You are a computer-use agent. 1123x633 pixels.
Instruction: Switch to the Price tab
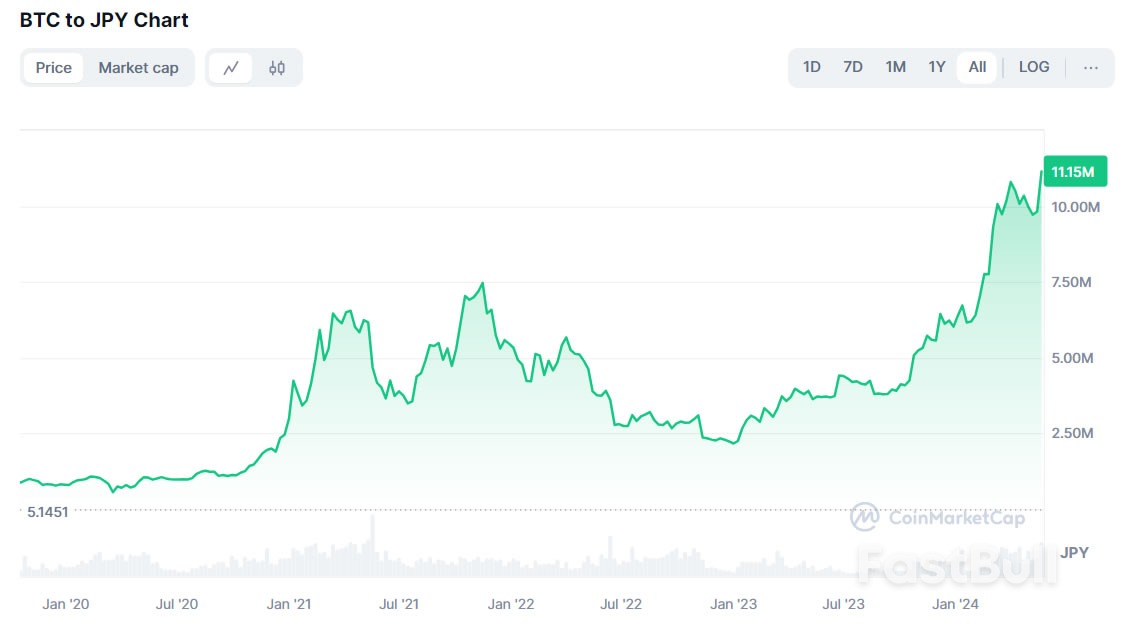53,67
